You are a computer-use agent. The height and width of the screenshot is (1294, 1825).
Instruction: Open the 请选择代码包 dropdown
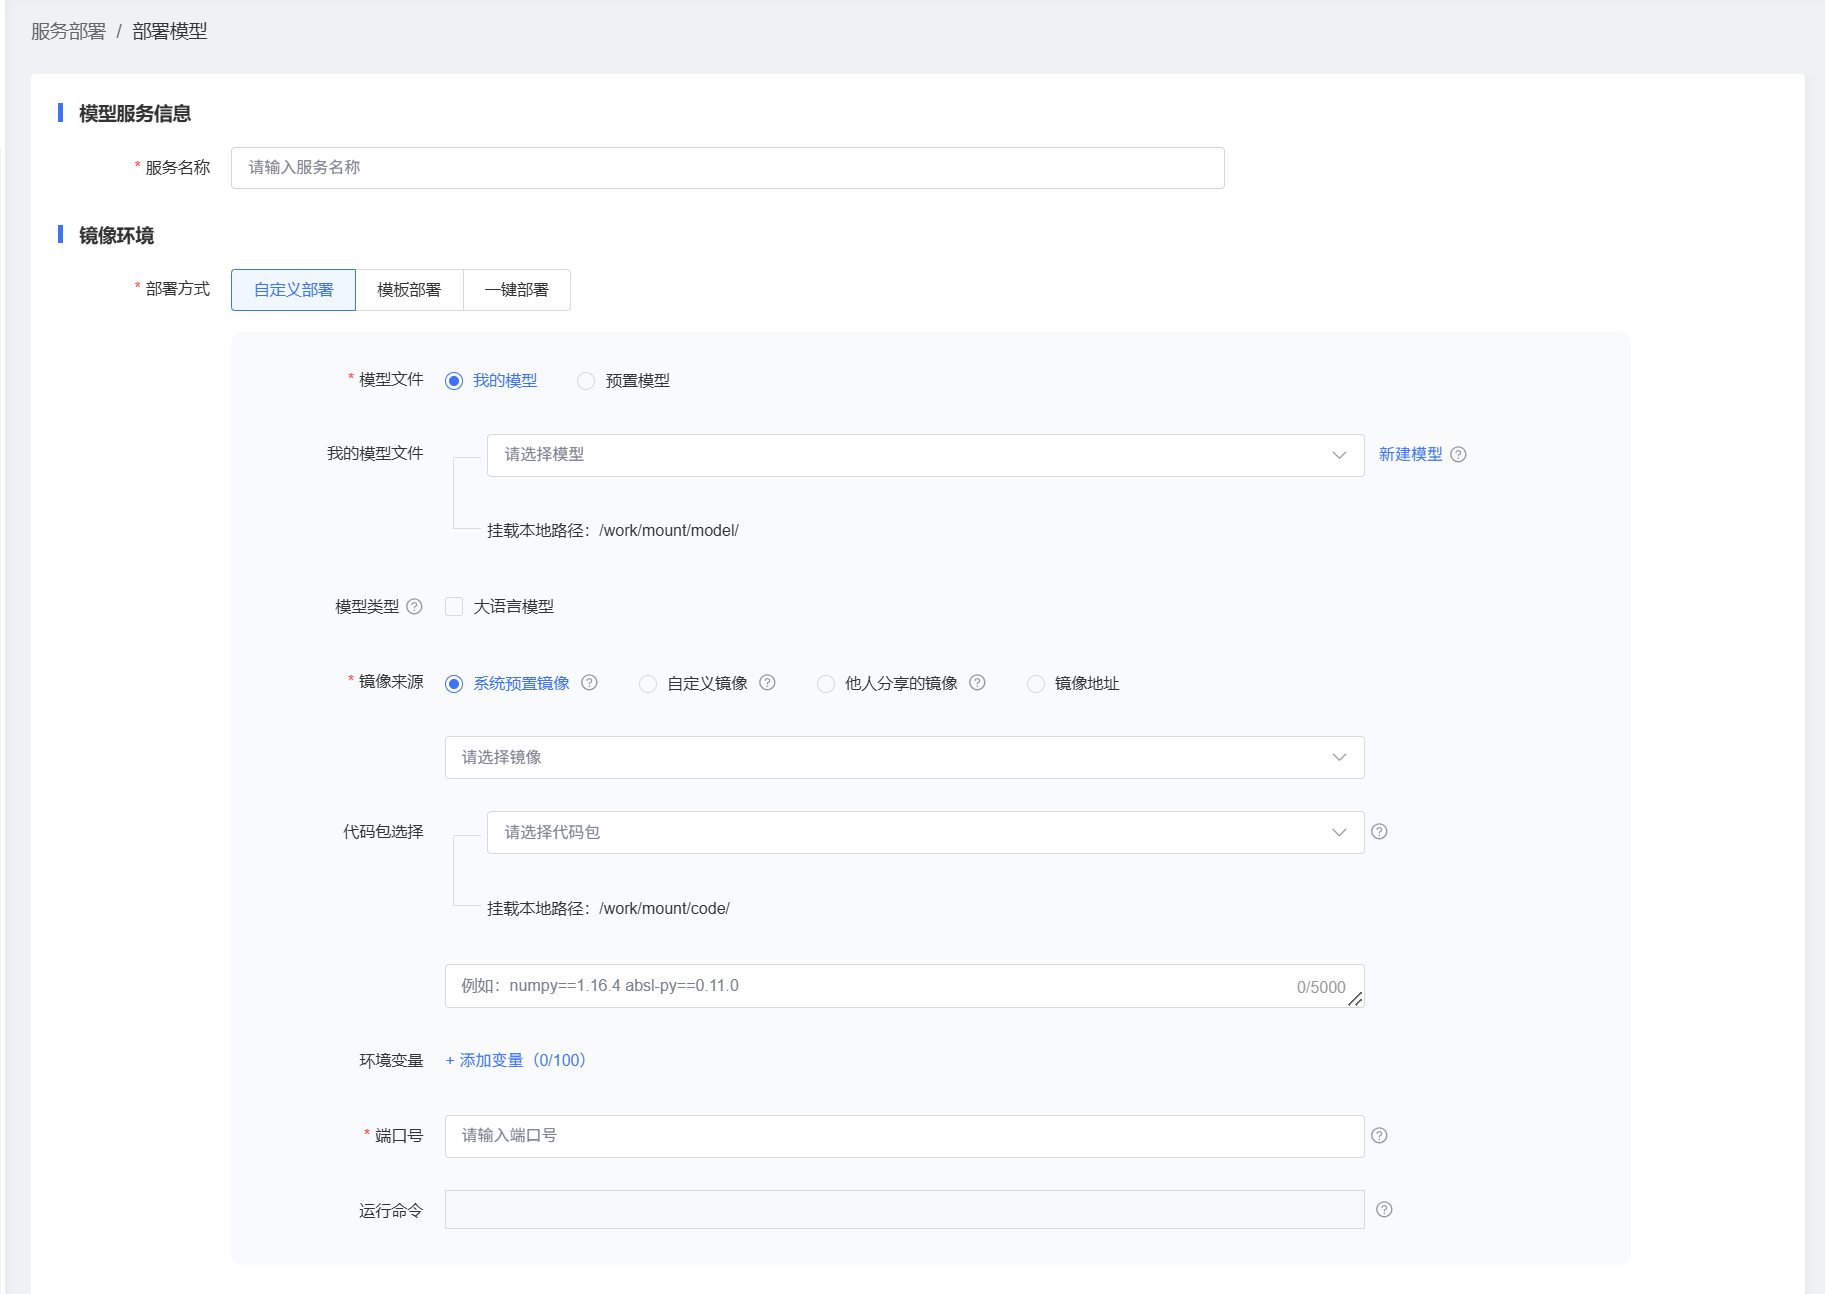(x=924, y=833)
